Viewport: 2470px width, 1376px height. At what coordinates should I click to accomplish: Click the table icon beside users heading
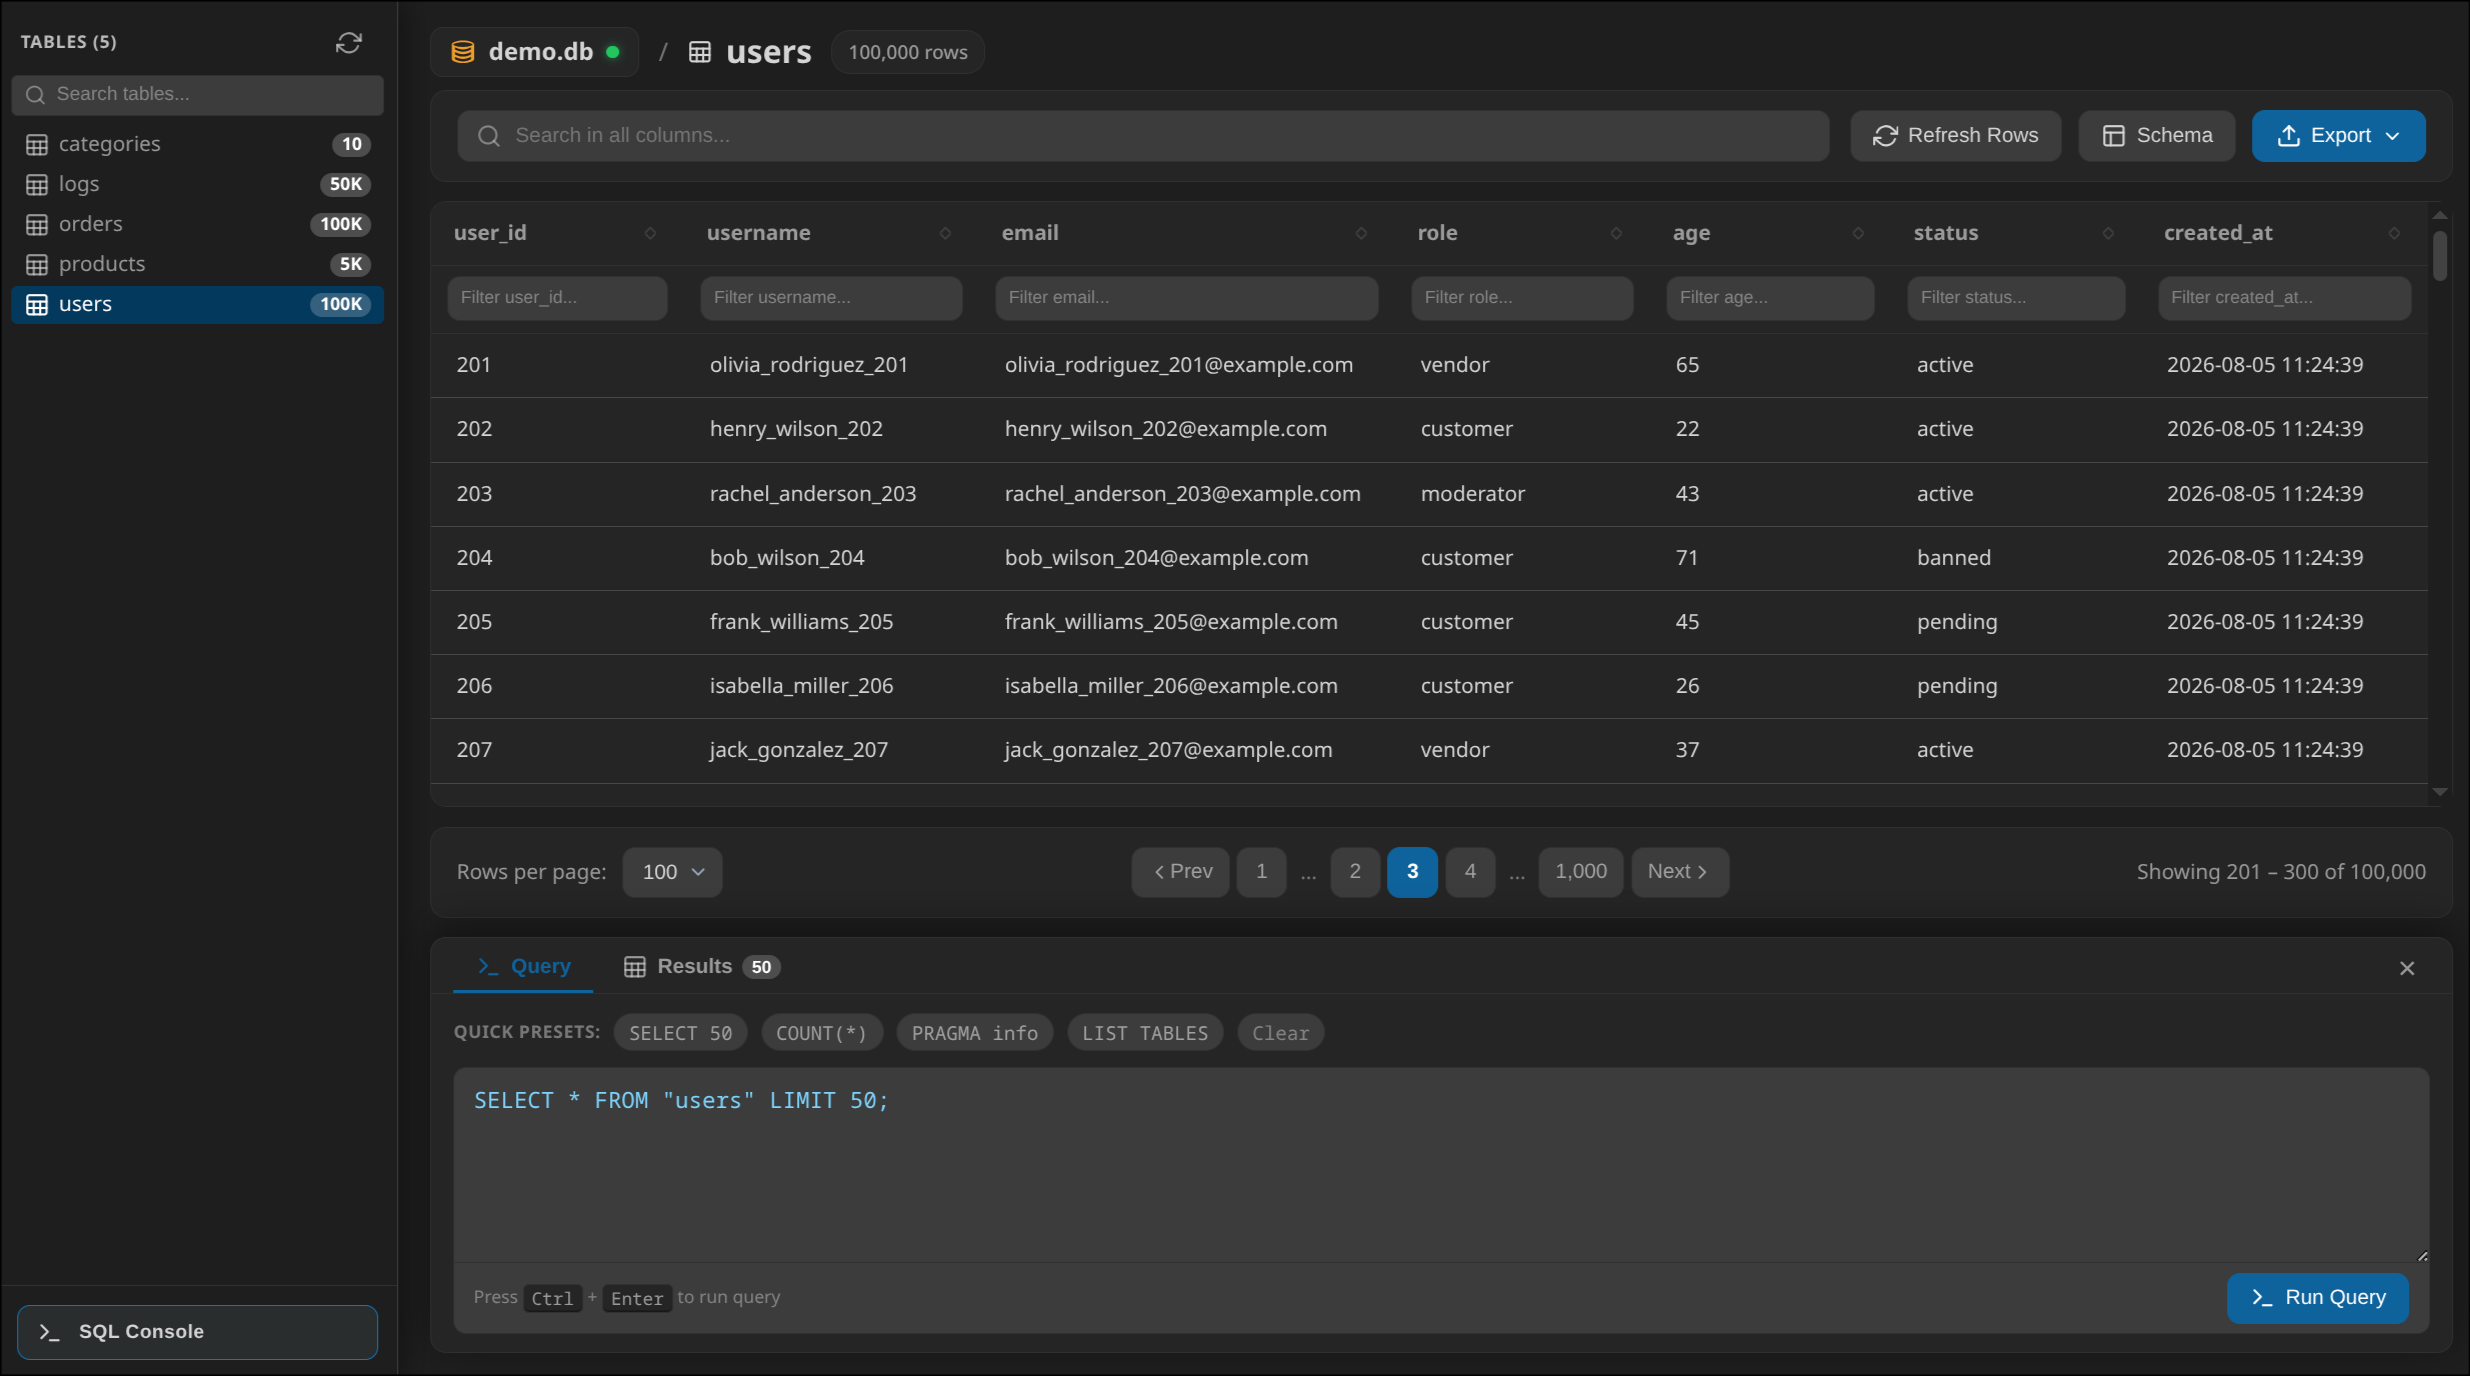pos(700,52)
